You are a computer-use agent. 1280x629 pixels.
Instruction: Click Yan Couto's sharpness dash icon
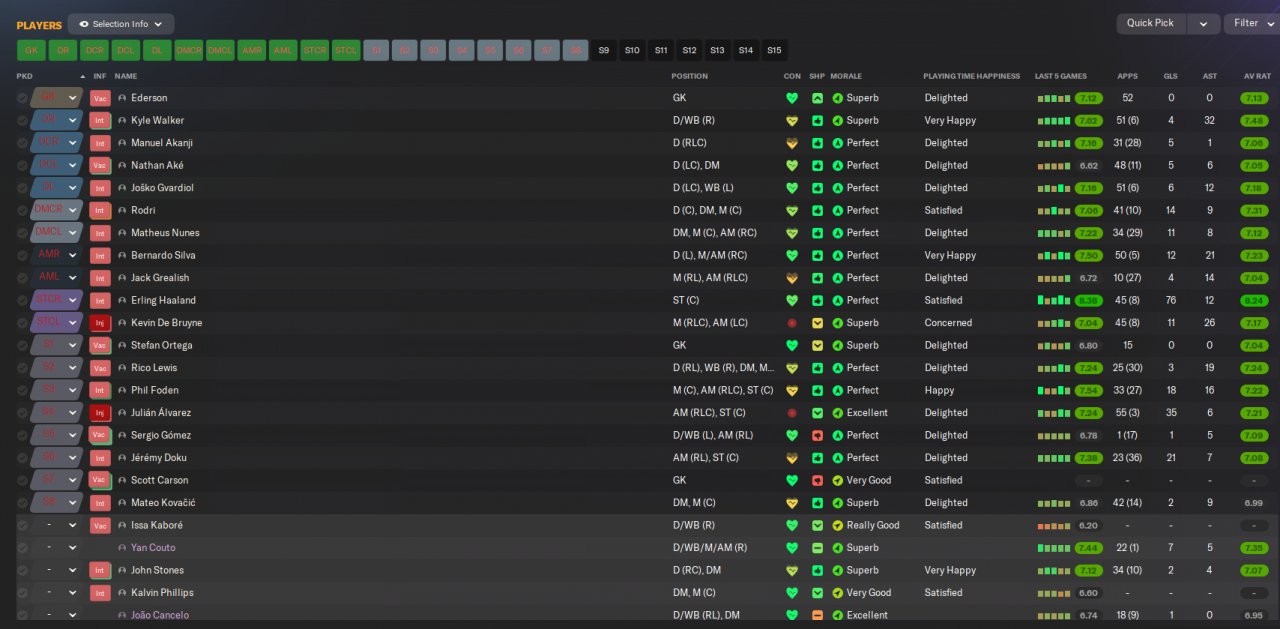(x=817, y=548)
